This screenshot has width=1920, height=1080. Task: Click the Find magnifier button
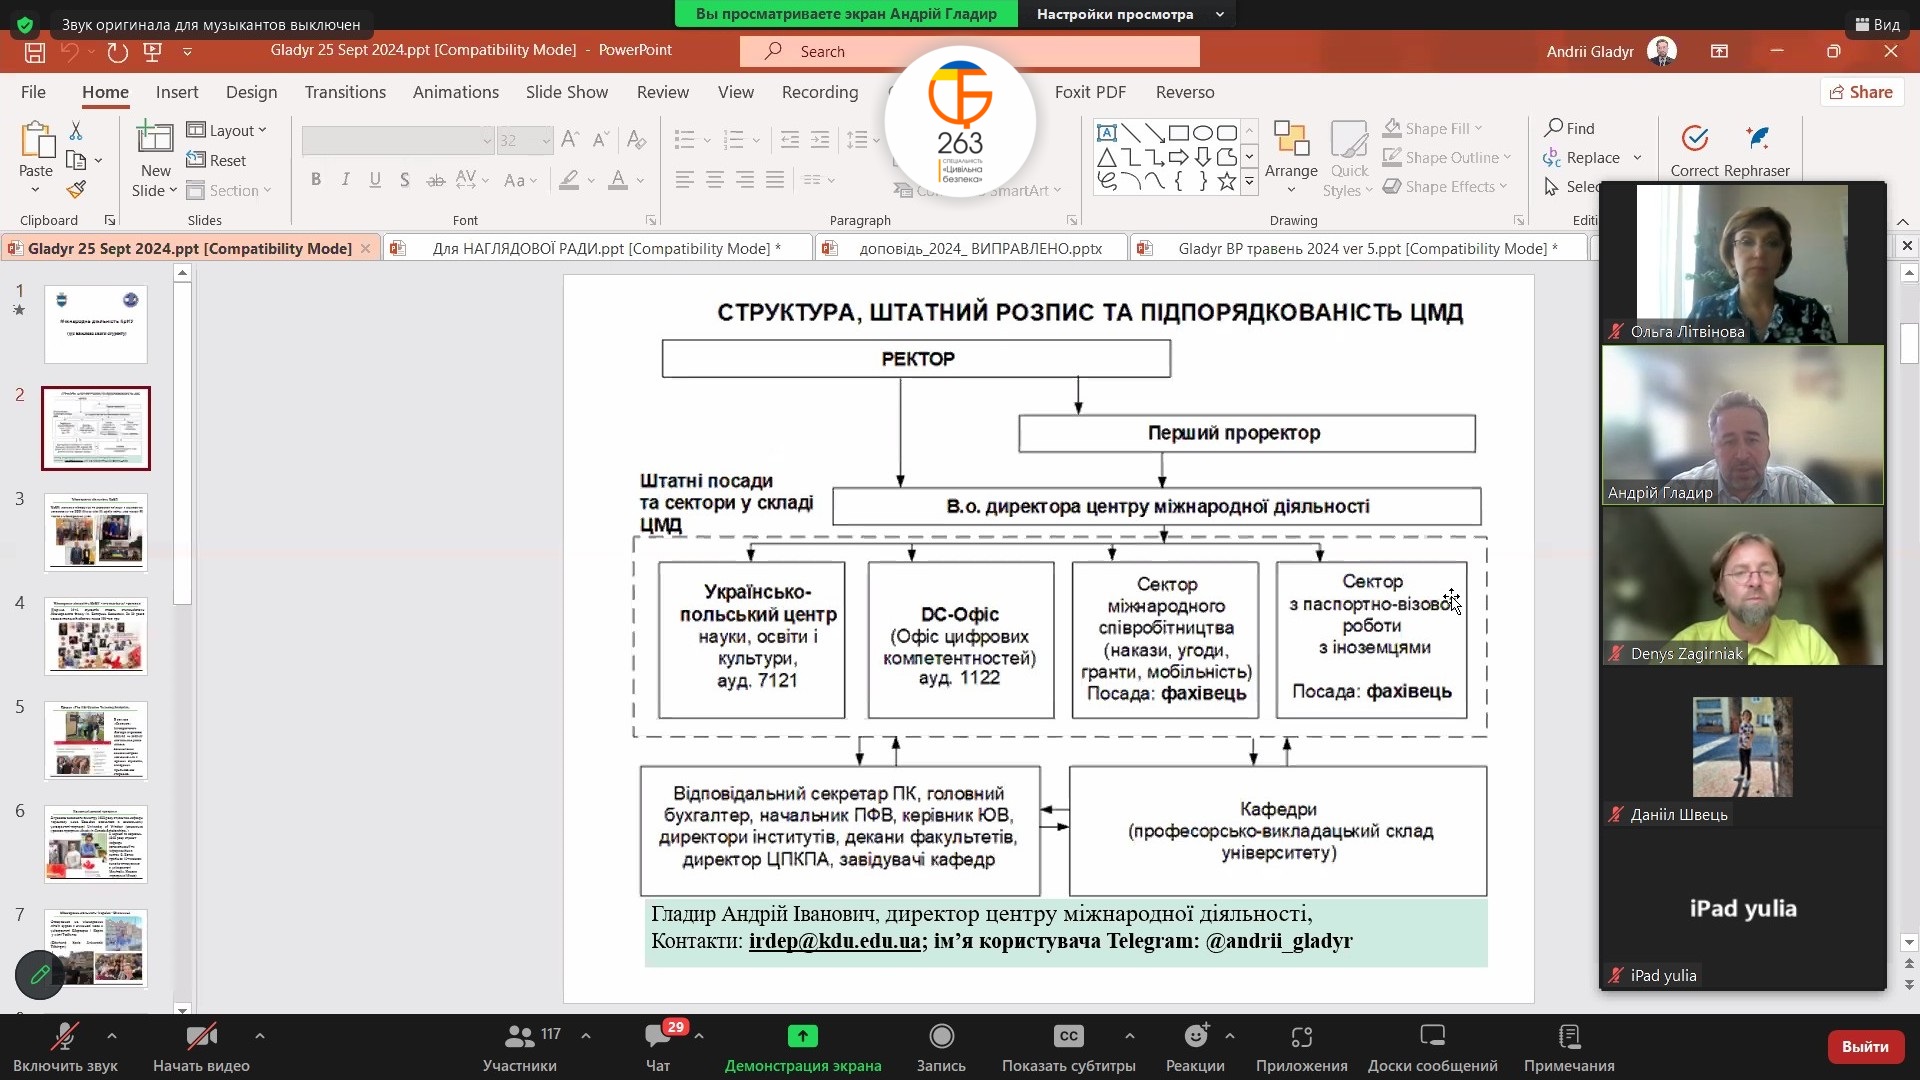point(1569,128)
